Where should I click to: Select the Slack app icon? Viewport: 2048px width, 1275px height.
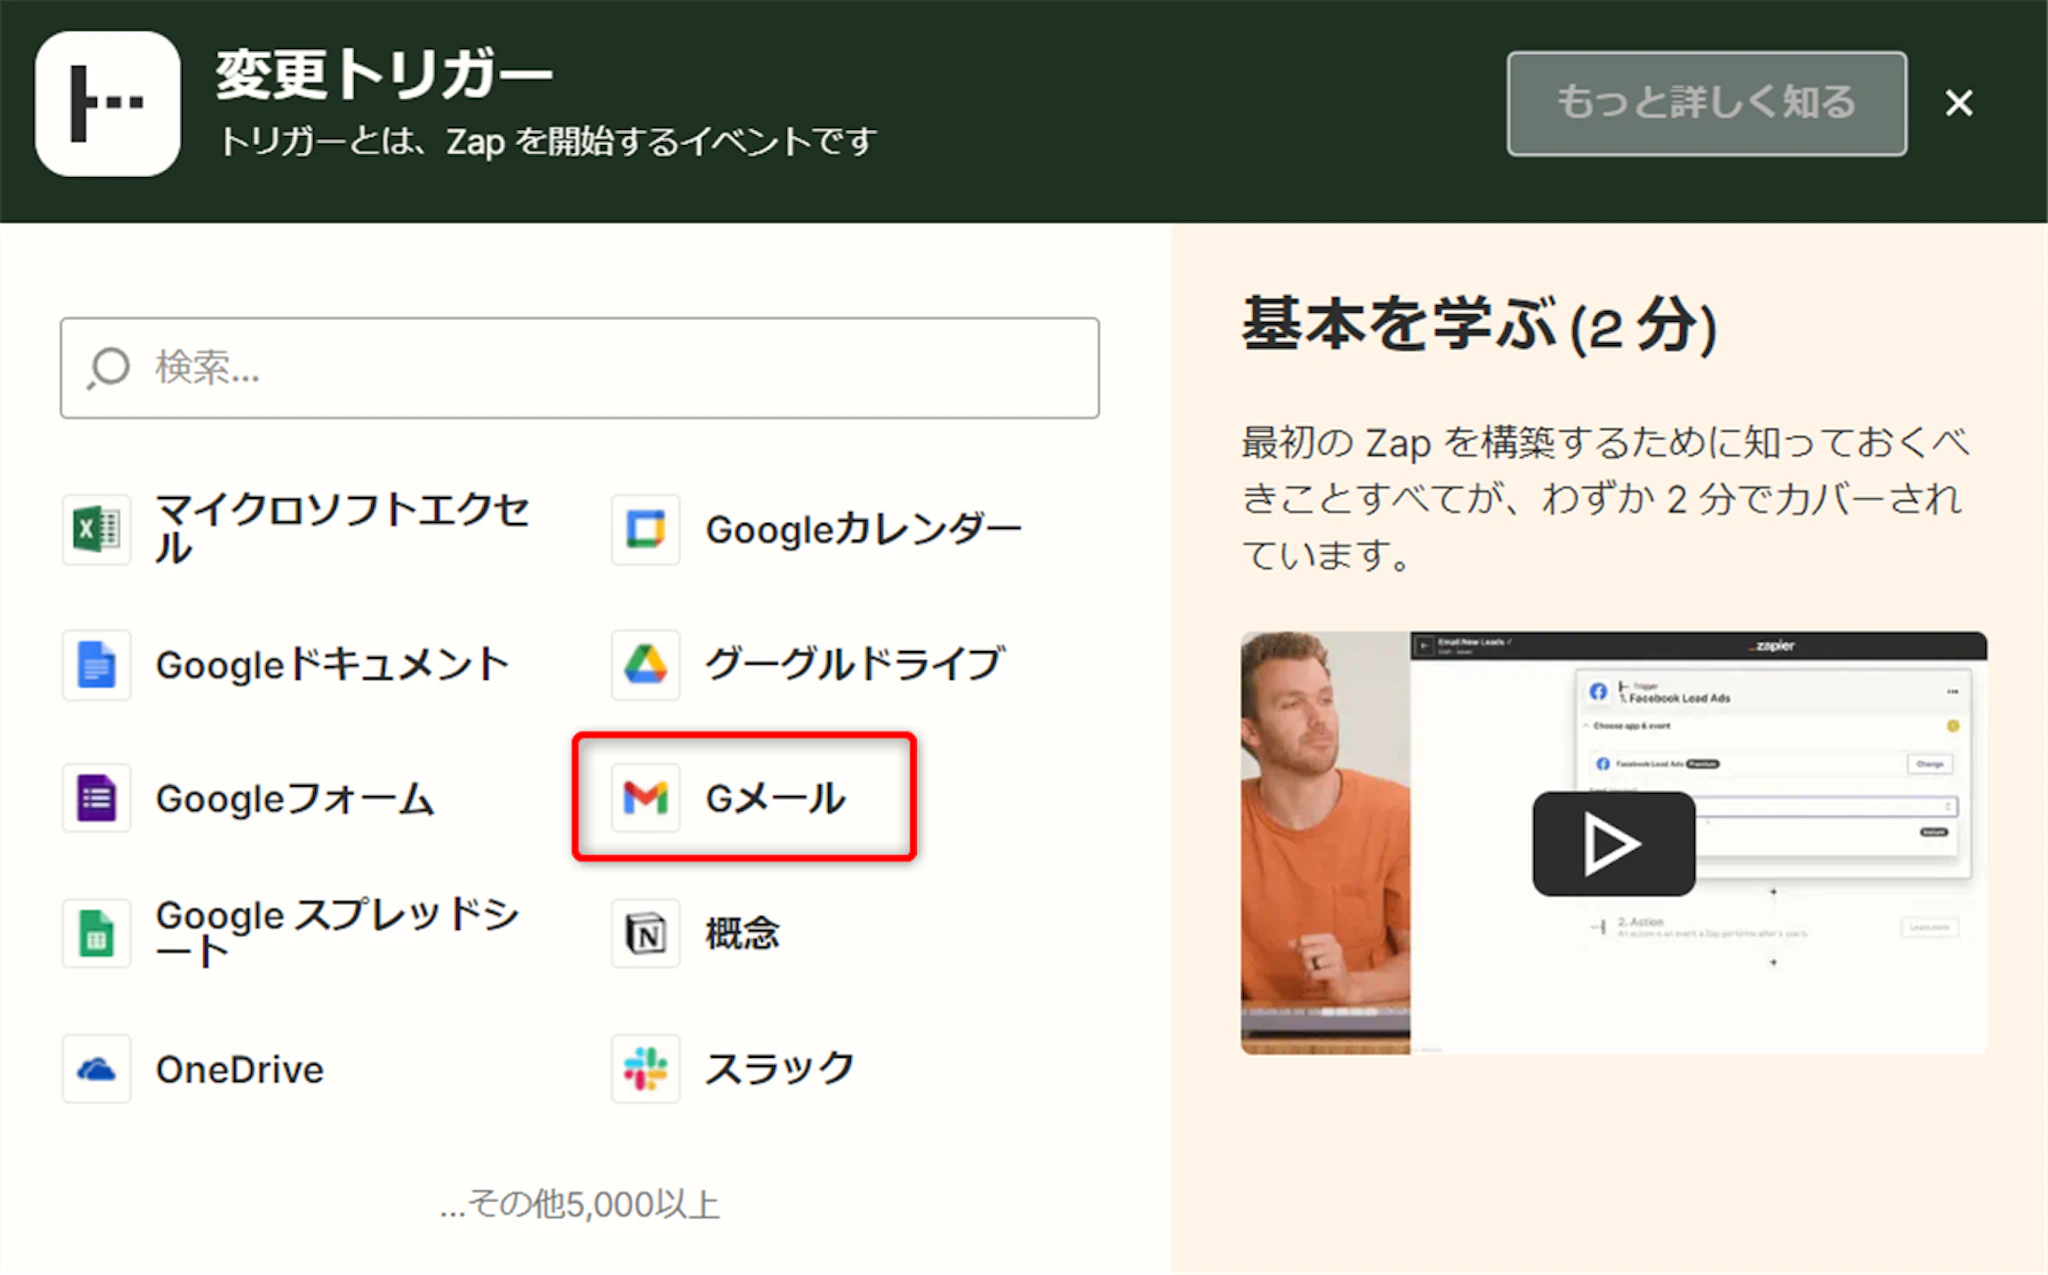tap(645, 1069)
